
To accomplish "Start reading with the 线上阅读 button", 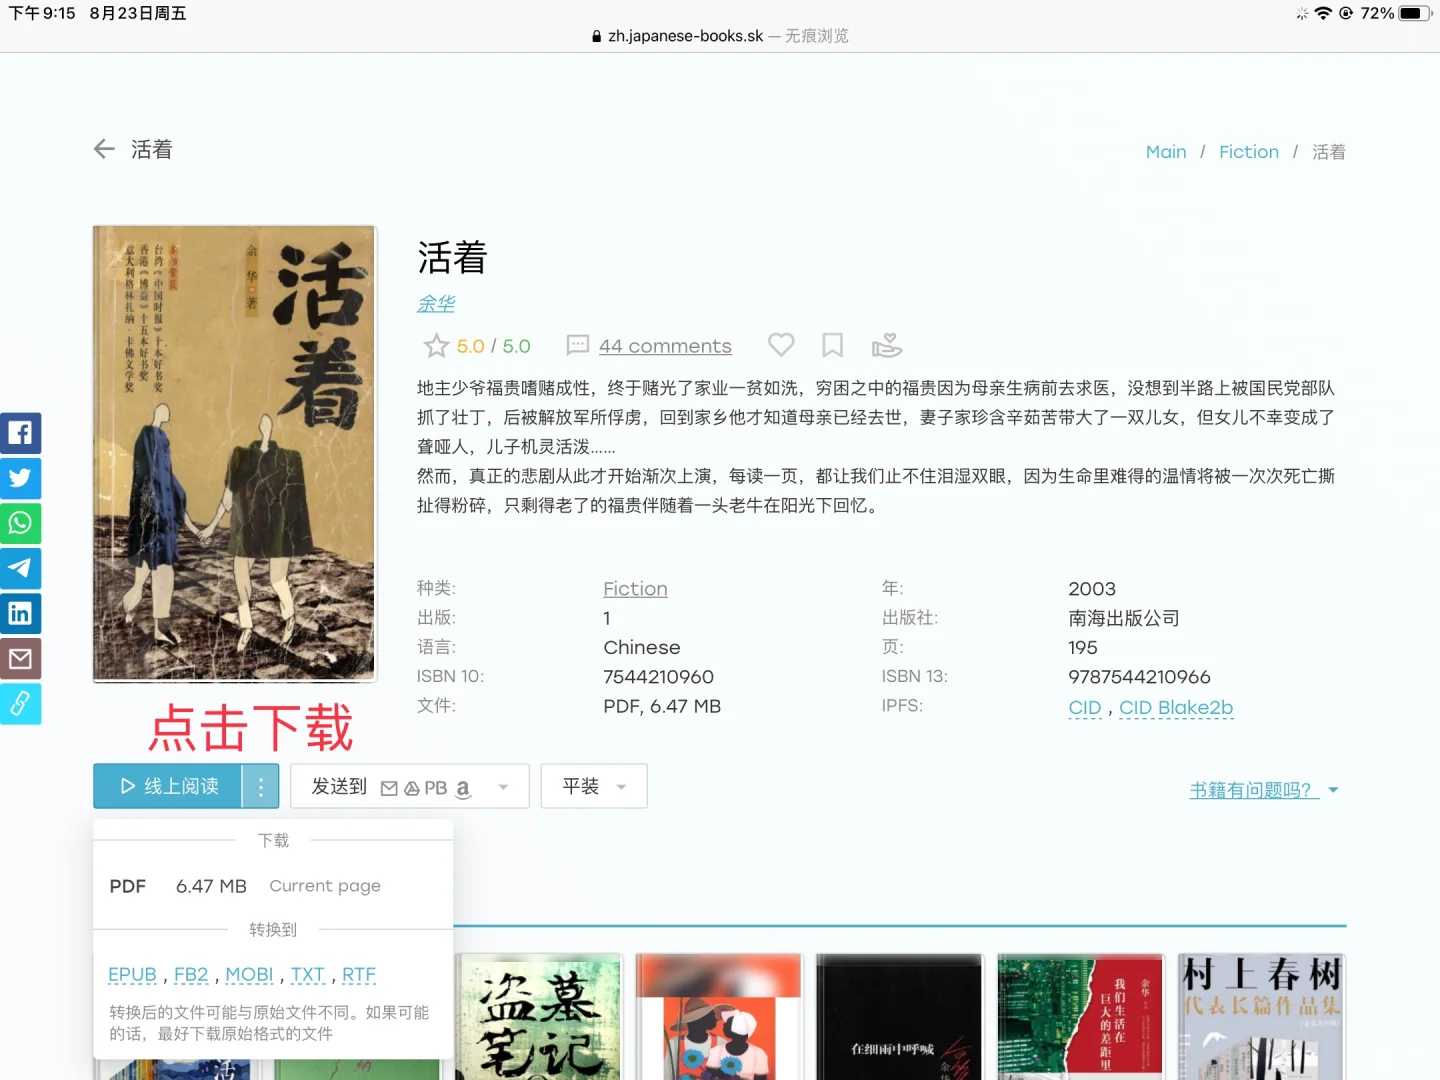I will coord(168,787).
